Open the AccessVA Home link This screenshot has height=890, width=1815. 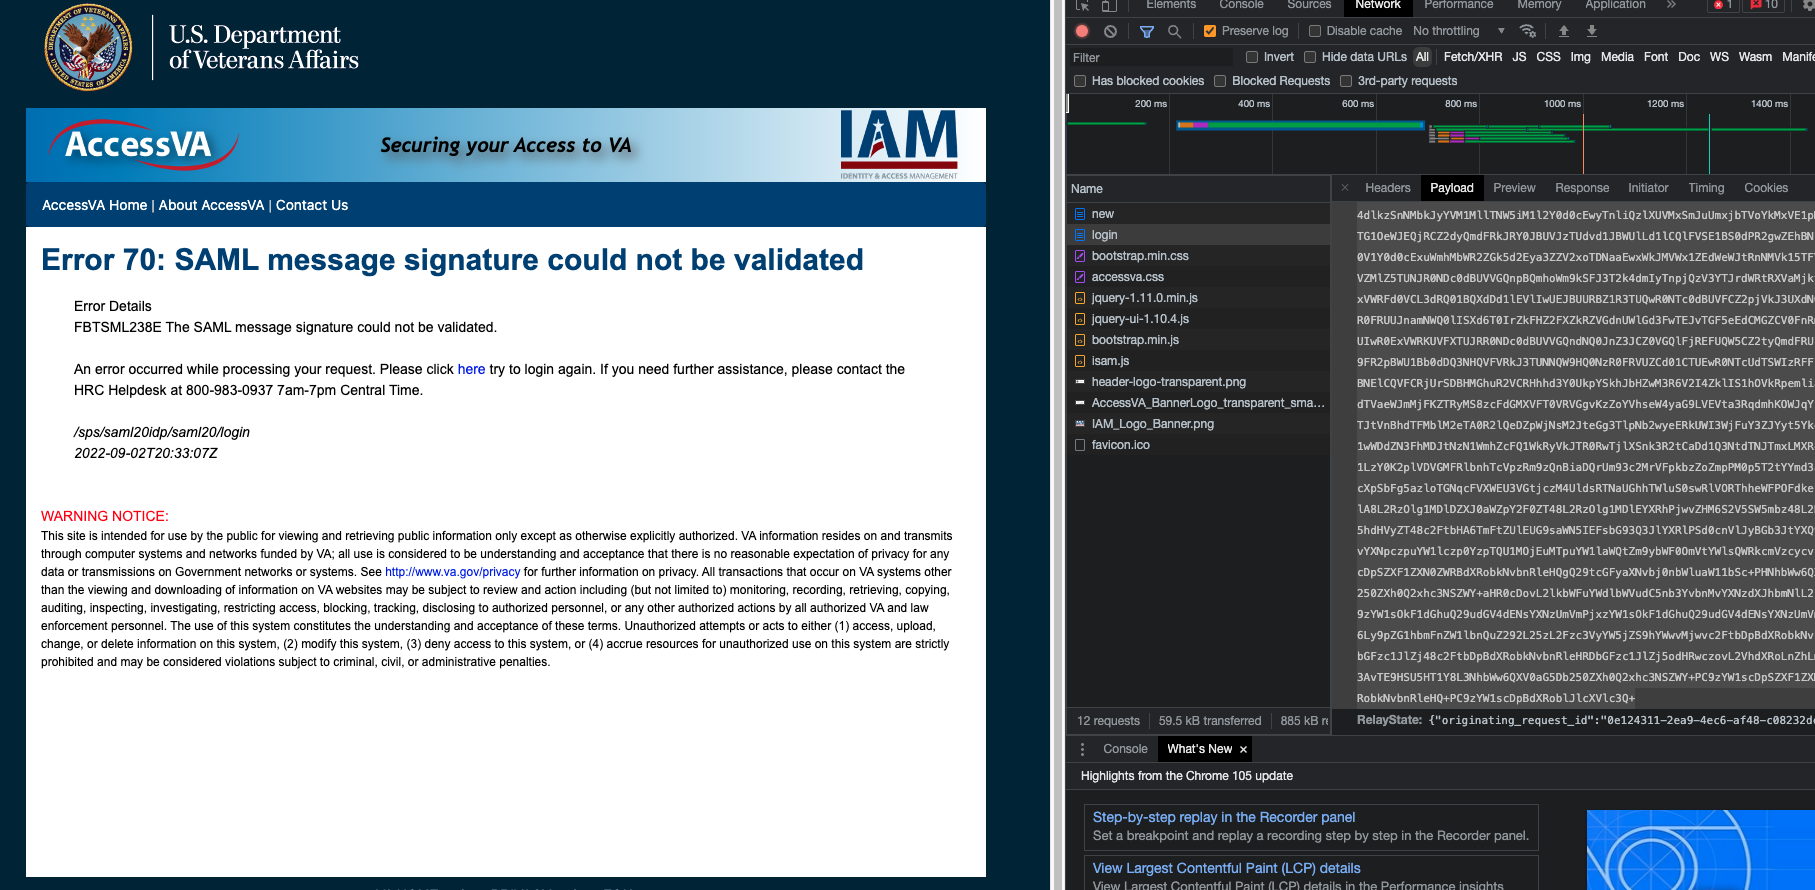[94, 205]
